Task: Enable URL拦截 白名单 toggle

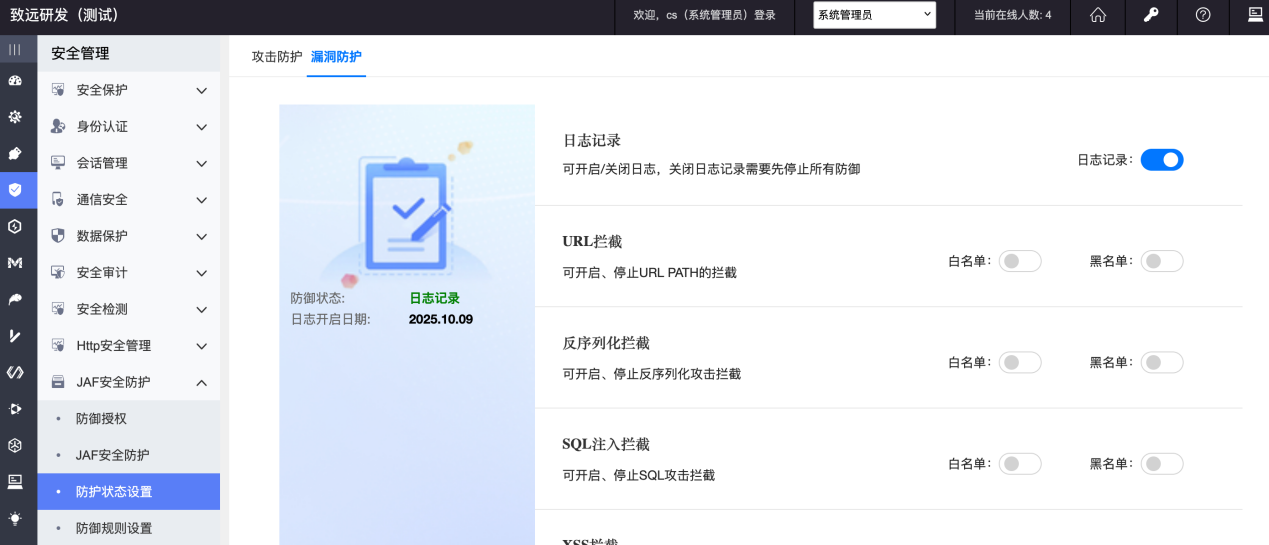Action: (x=1020, y=261)
